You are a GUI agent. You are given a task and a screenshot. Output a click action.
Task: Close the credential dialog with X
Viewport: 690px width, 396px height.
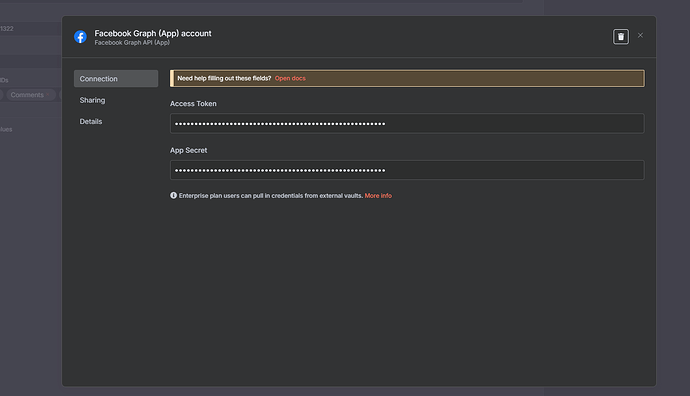[640, 35]
